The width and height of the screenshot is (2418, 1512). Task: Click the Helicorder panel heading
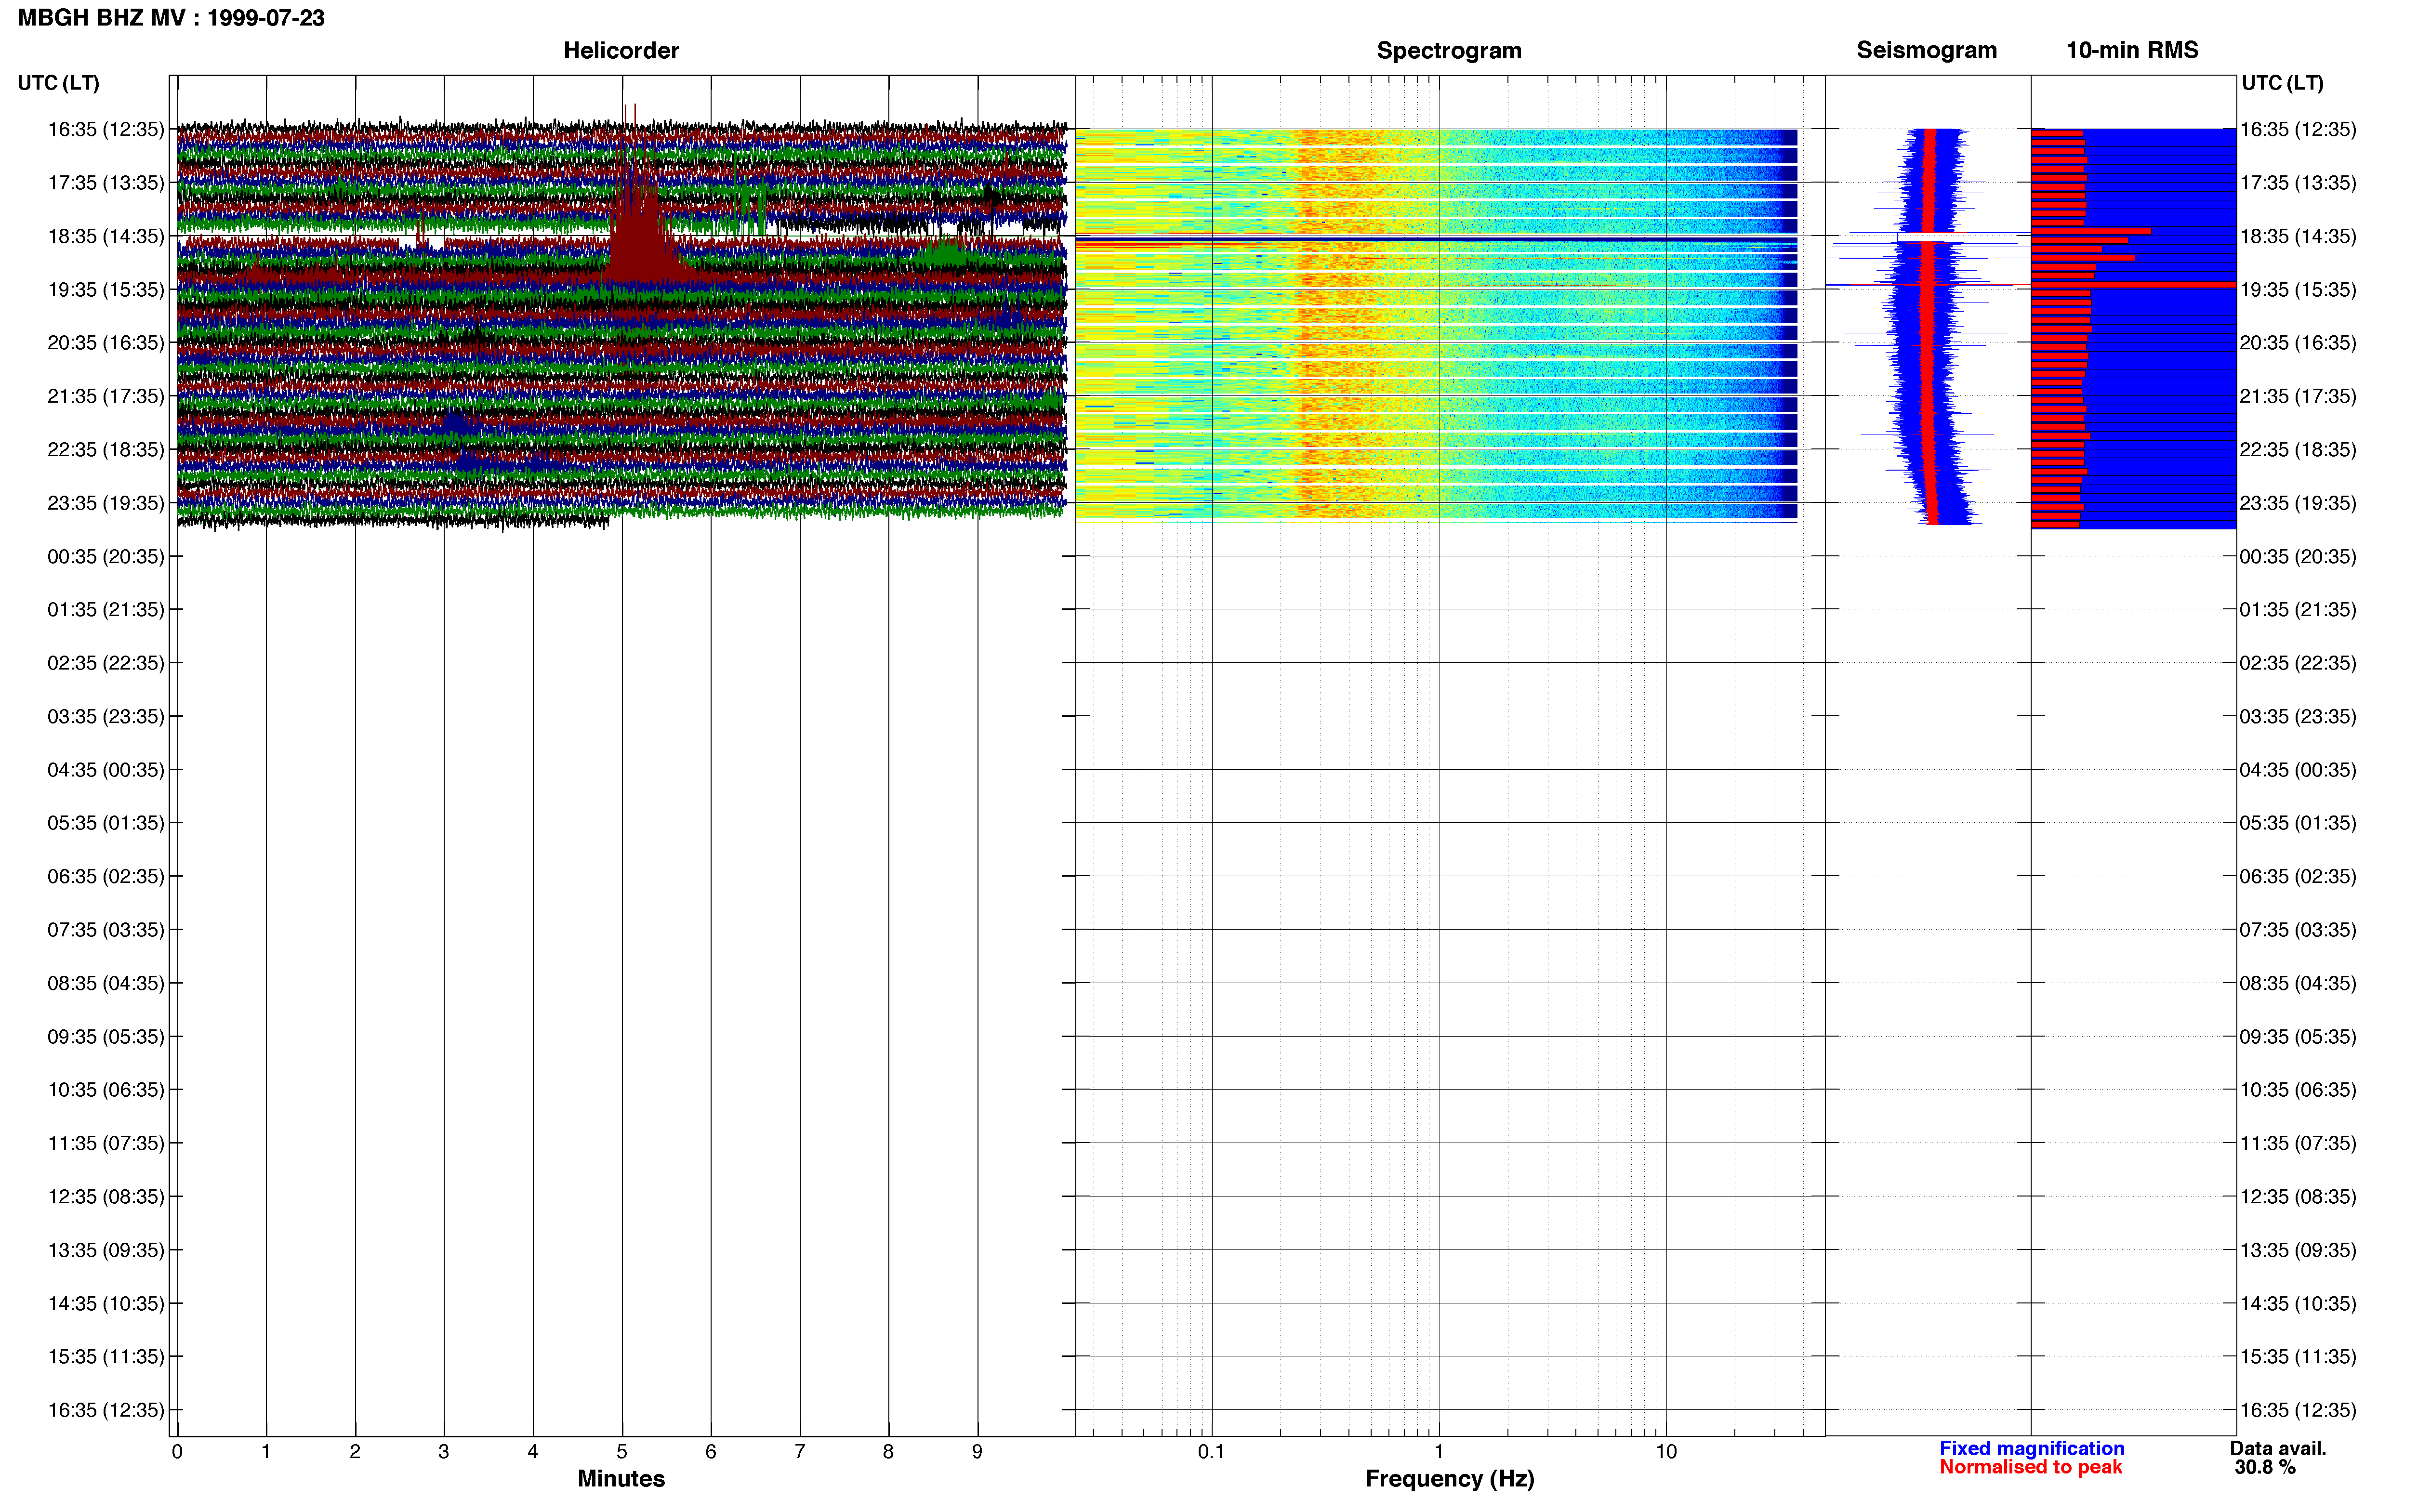[621, 50]
